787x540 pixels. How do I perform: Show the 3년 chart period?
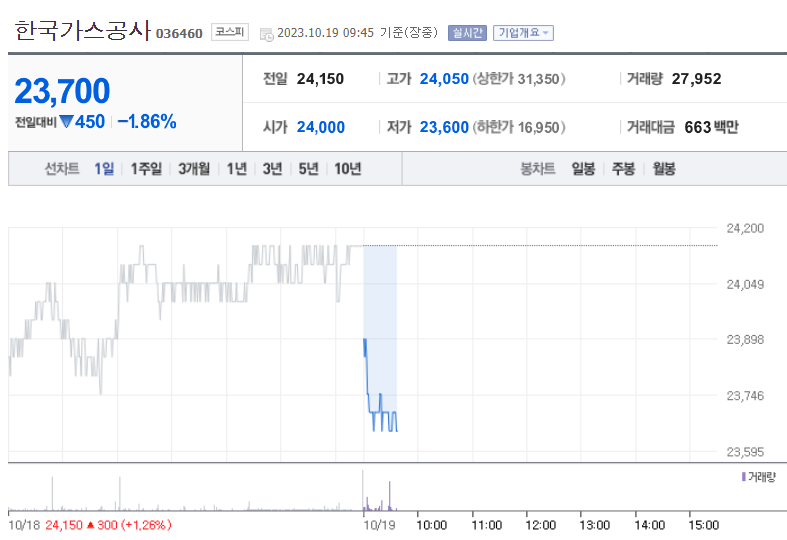point(273,169)
